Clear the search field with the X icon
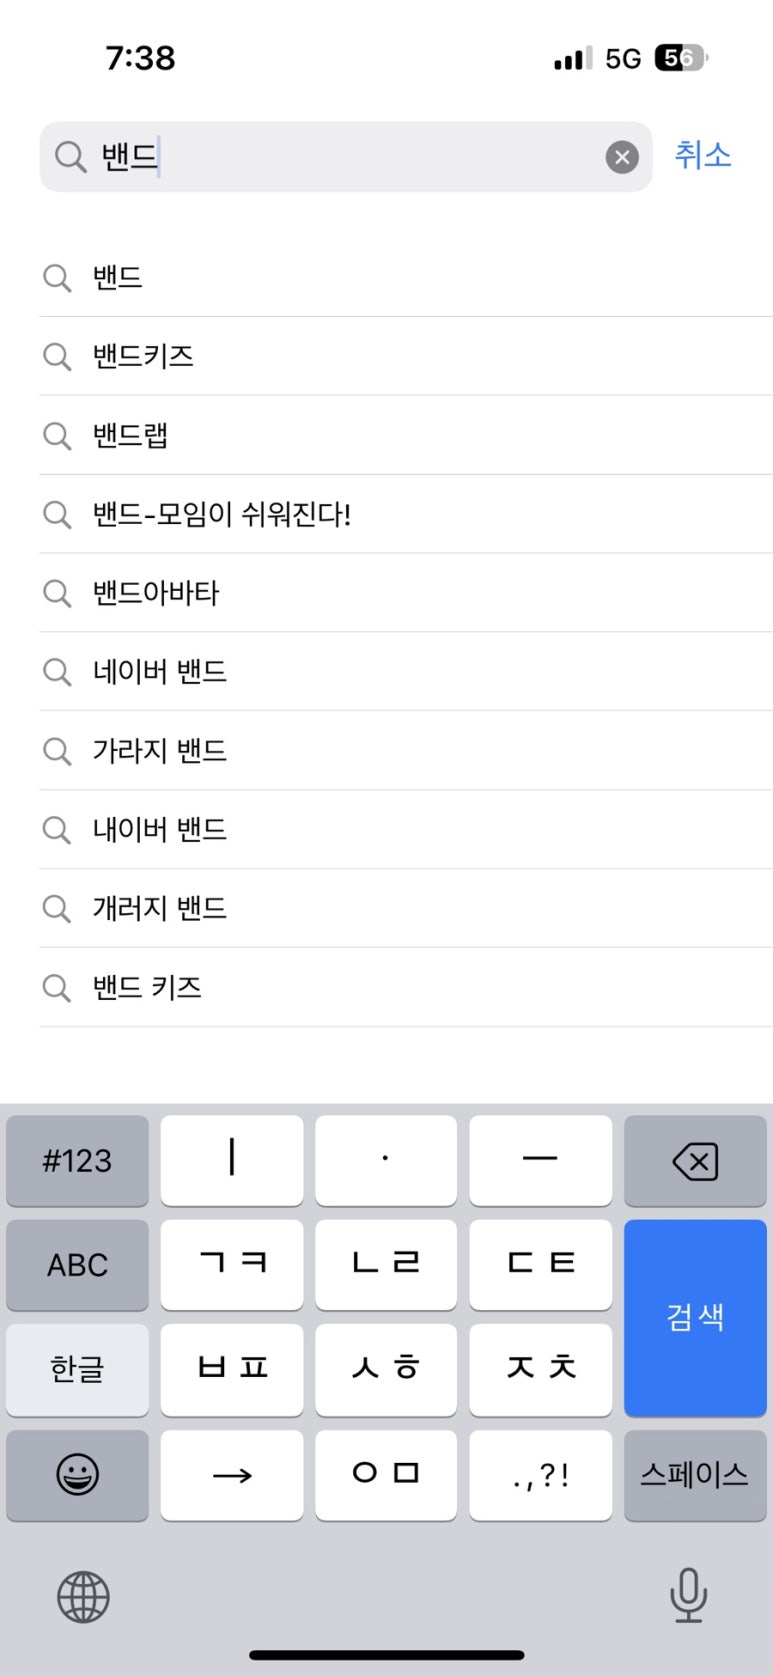The height and width of the screenshot is (1676, 773). (622, 157)
